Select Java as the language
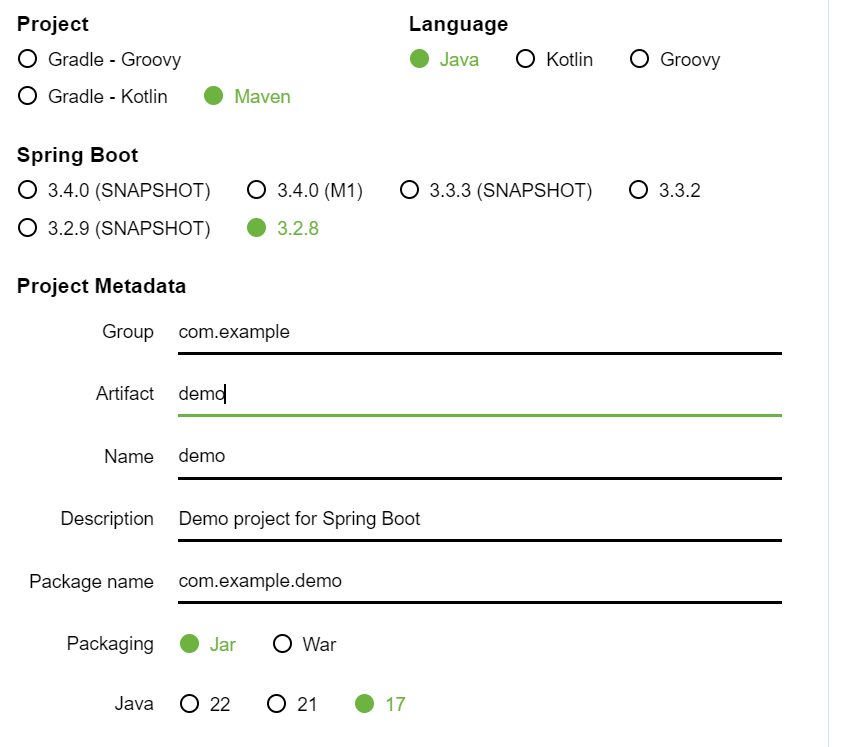This screenshot has width=847, height=747. tap(421, 59)
